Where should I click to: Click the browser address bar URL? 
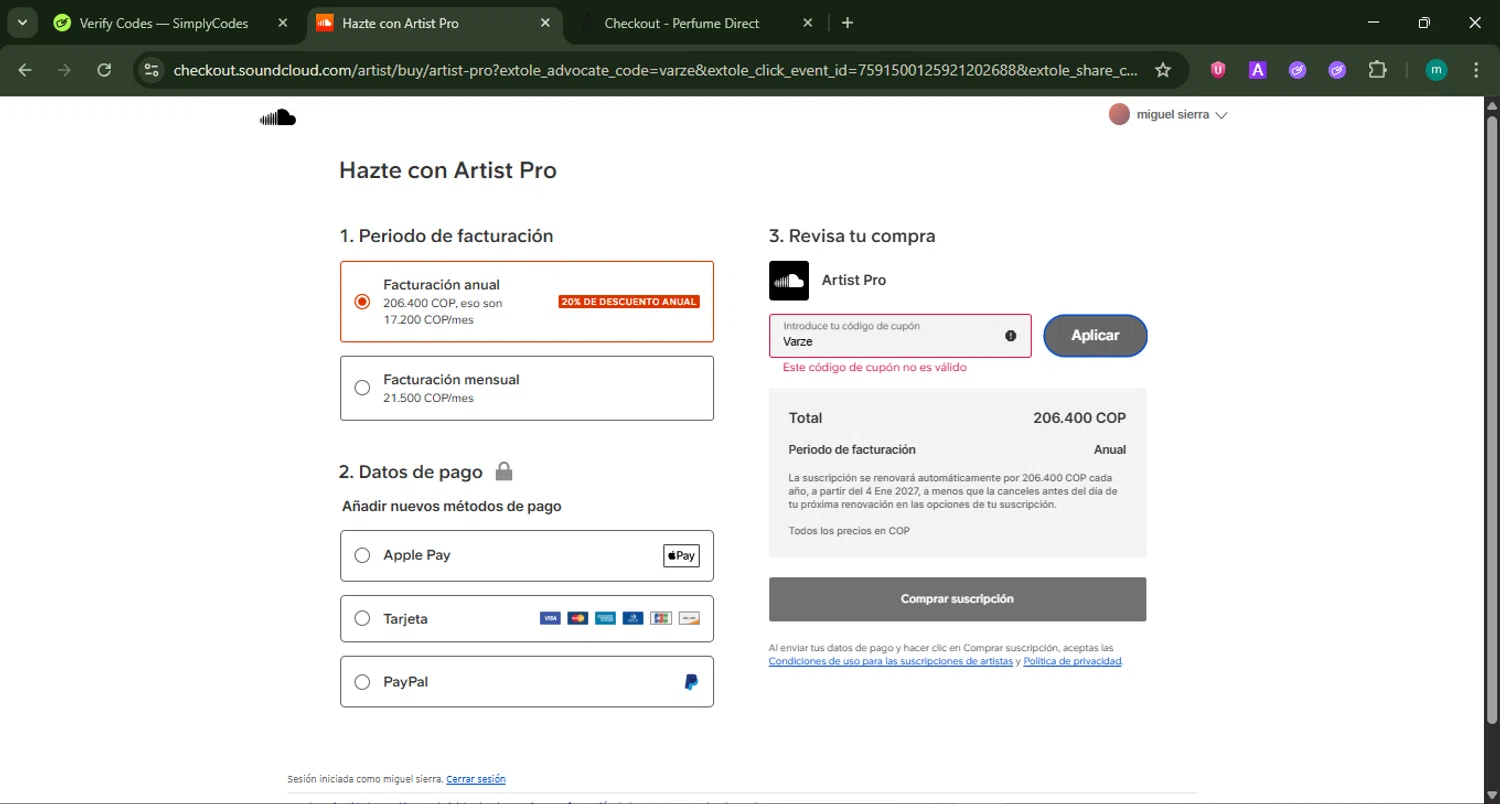coord(655,70)
